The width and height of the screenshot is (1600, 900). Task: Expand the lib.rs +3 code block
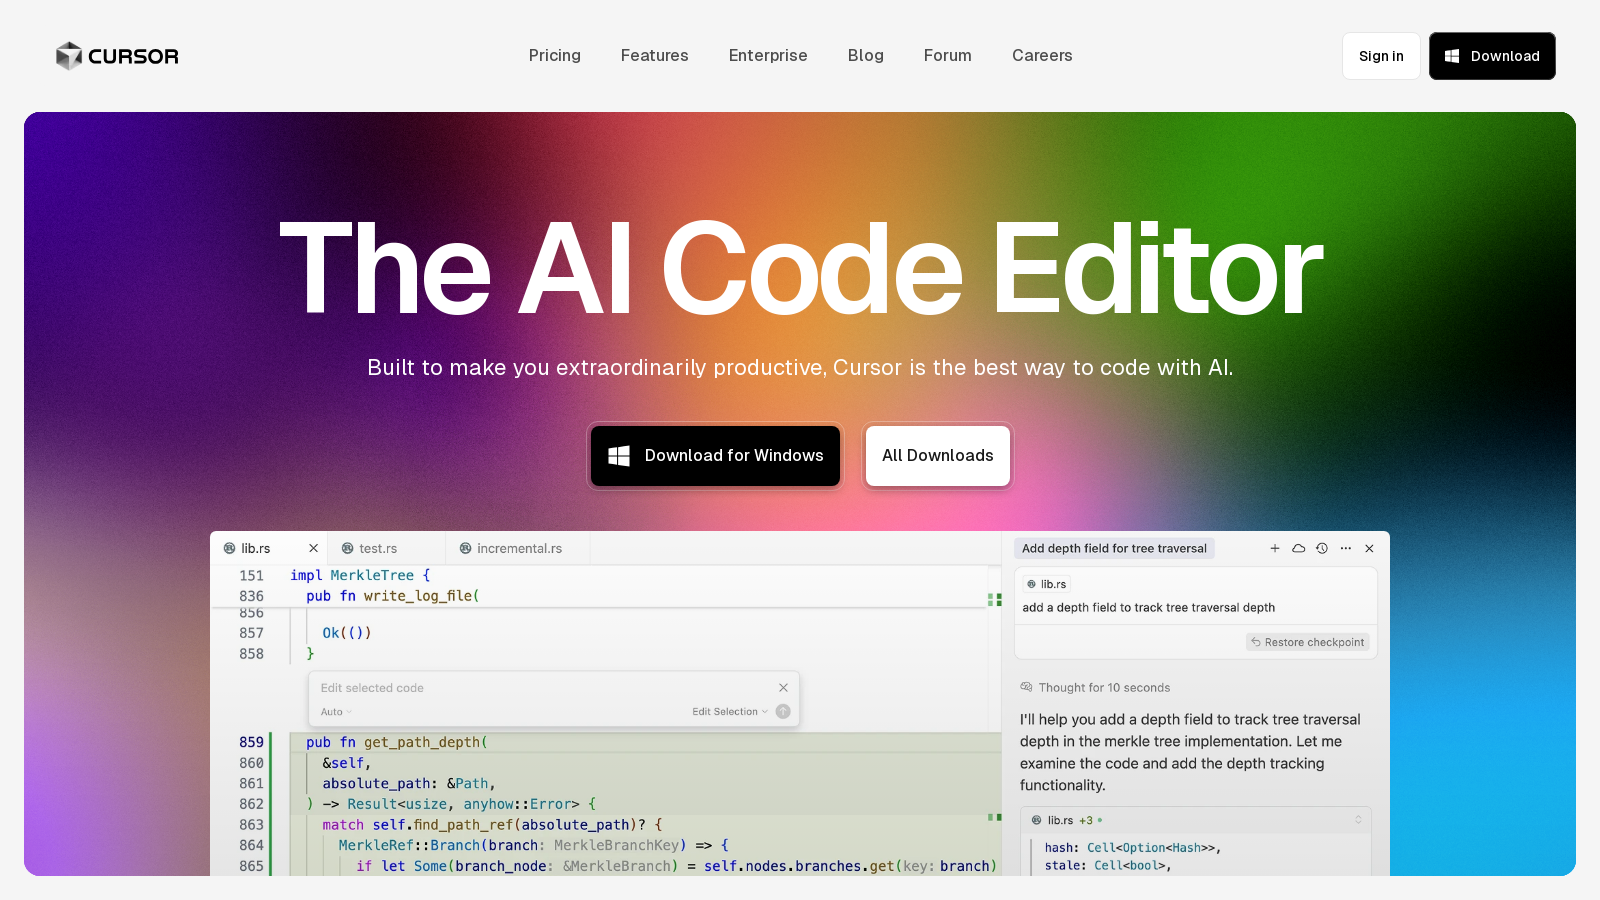click(x=1358, y=820)
